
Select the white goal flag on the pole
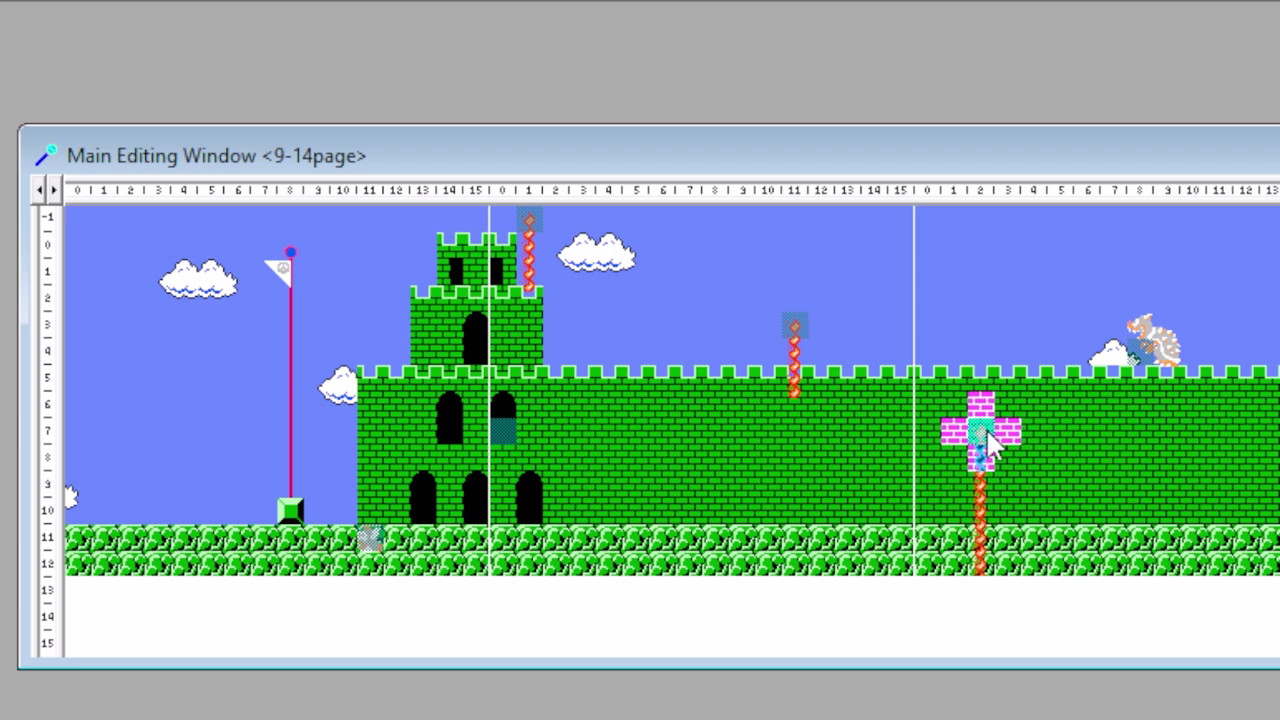coord(279,272)
